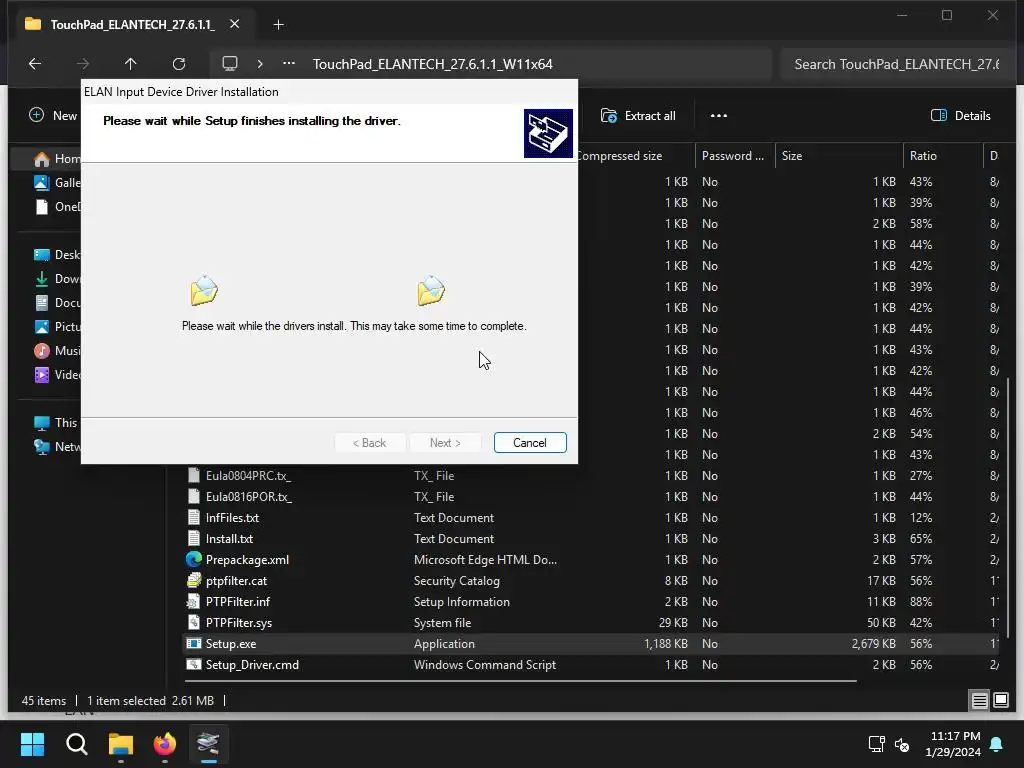Screen dimensions: 1024x768
Task: Go up one folder level
Action: tap(131, 63)
